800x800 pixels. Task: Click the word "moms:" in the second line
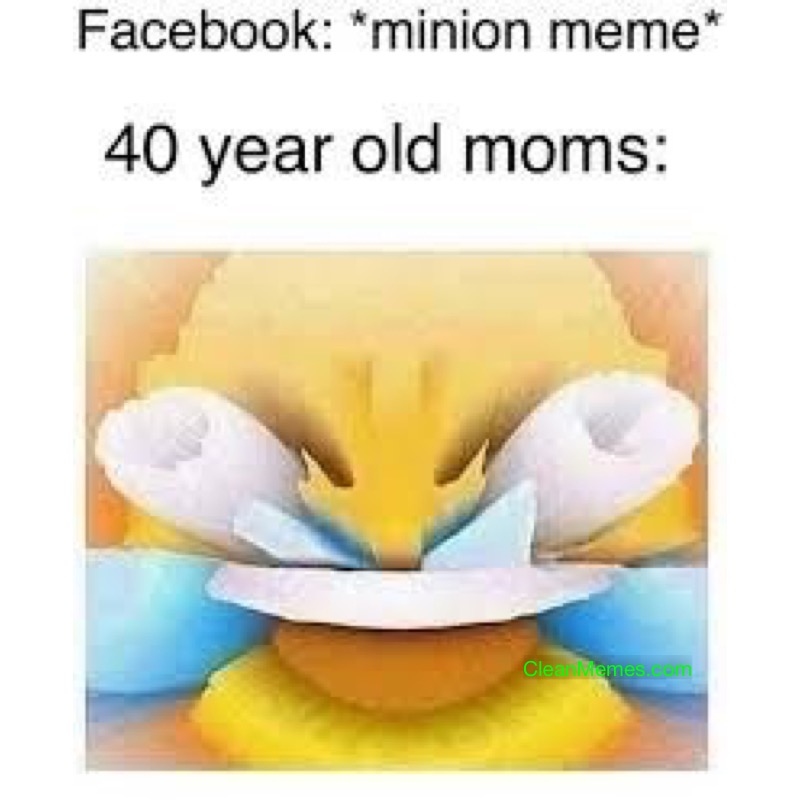(x=566, y=151)
